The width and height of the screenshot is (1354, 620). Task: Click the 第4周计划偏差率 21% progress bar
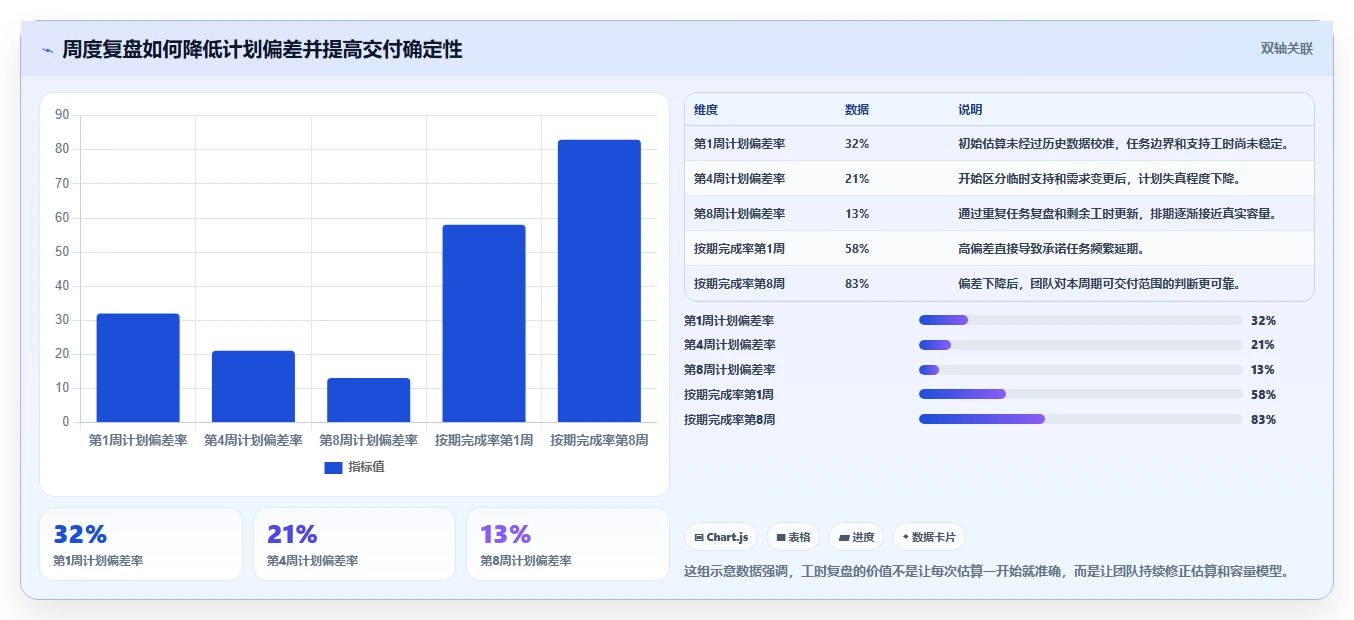click(x=1080, y=345)
